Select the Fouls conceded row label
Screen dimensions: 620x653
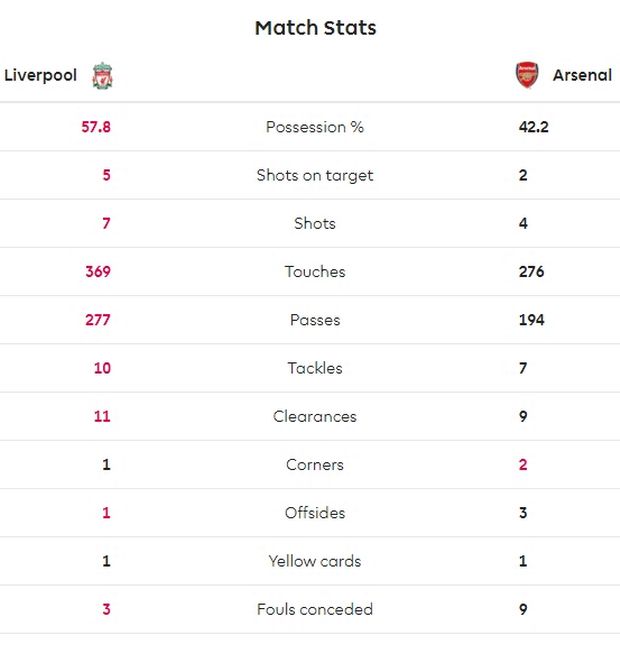coord(315,609)
